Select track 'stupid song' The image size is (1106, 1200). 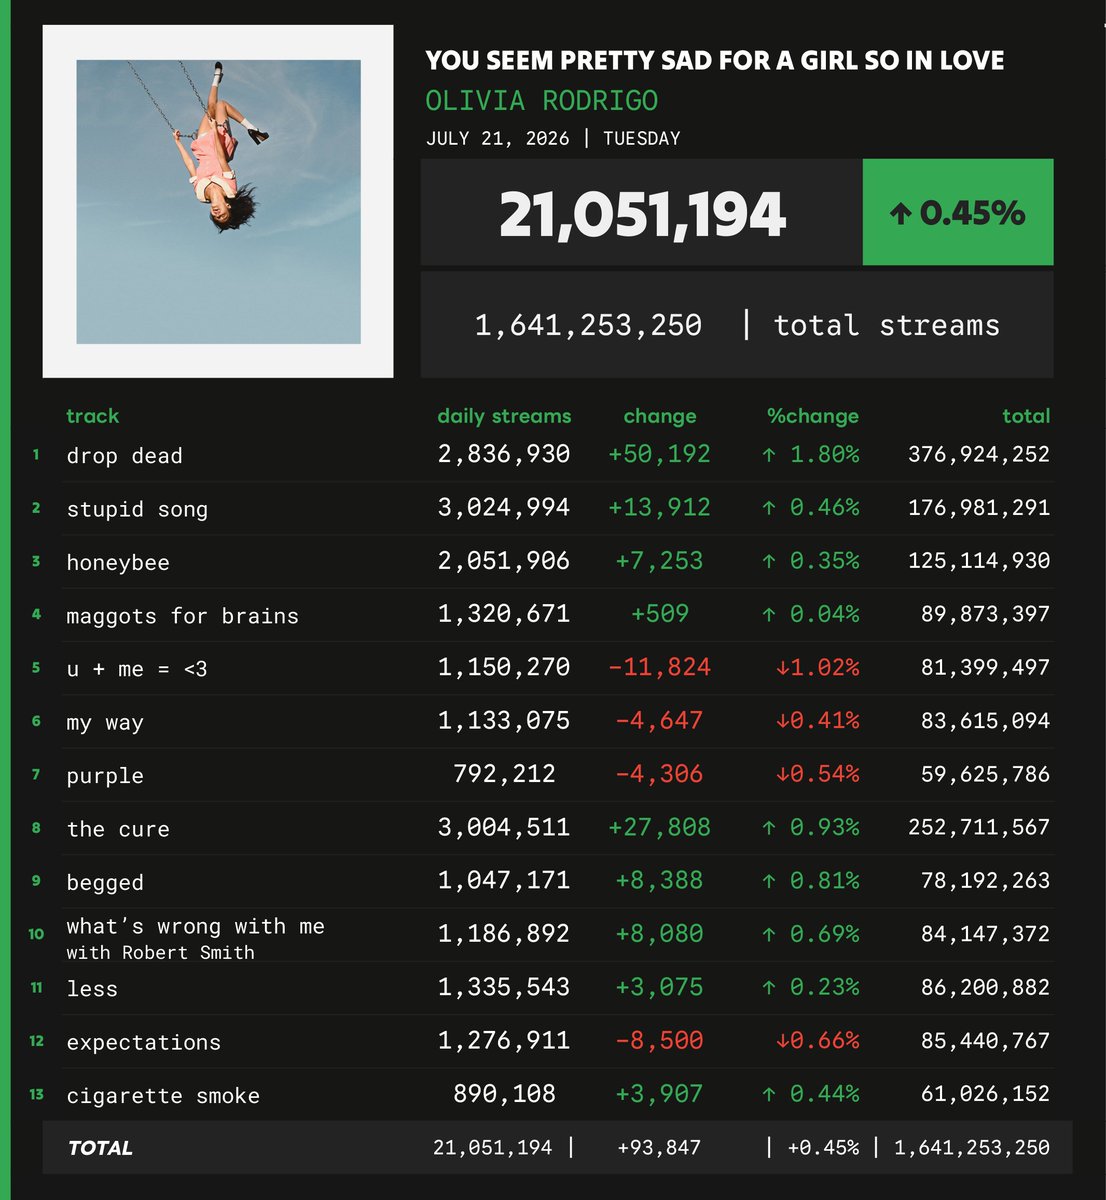pyautogui.click(x=137, y=509)
